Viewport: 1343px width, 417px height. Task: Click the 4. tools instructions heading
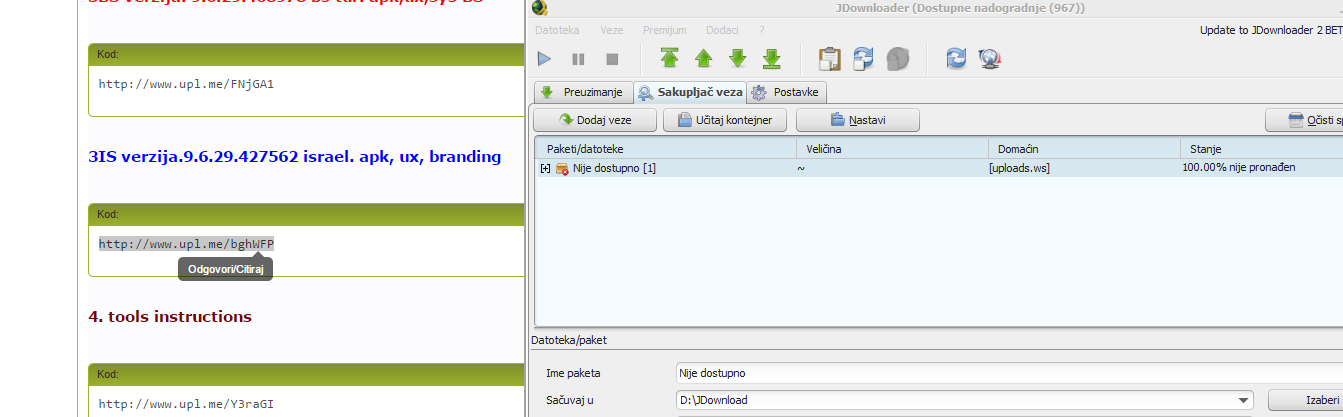[170, 316]
